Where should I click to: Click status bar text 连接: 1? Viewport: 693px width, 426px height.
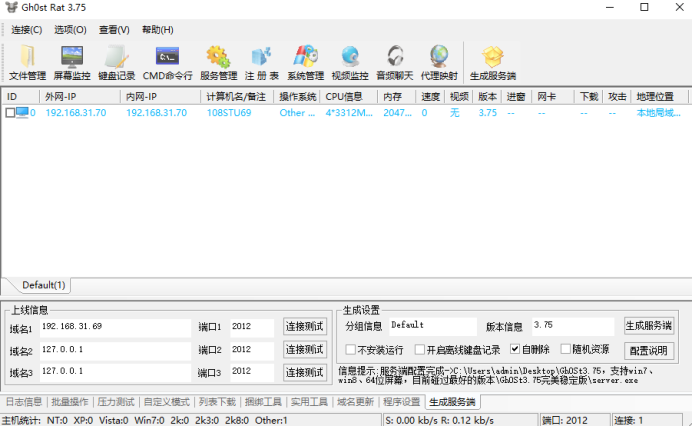click(x=628, y=420)
